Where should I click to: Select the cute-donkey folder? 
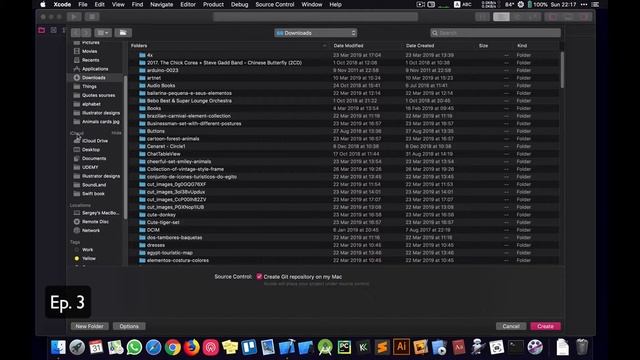click(161, 215)
